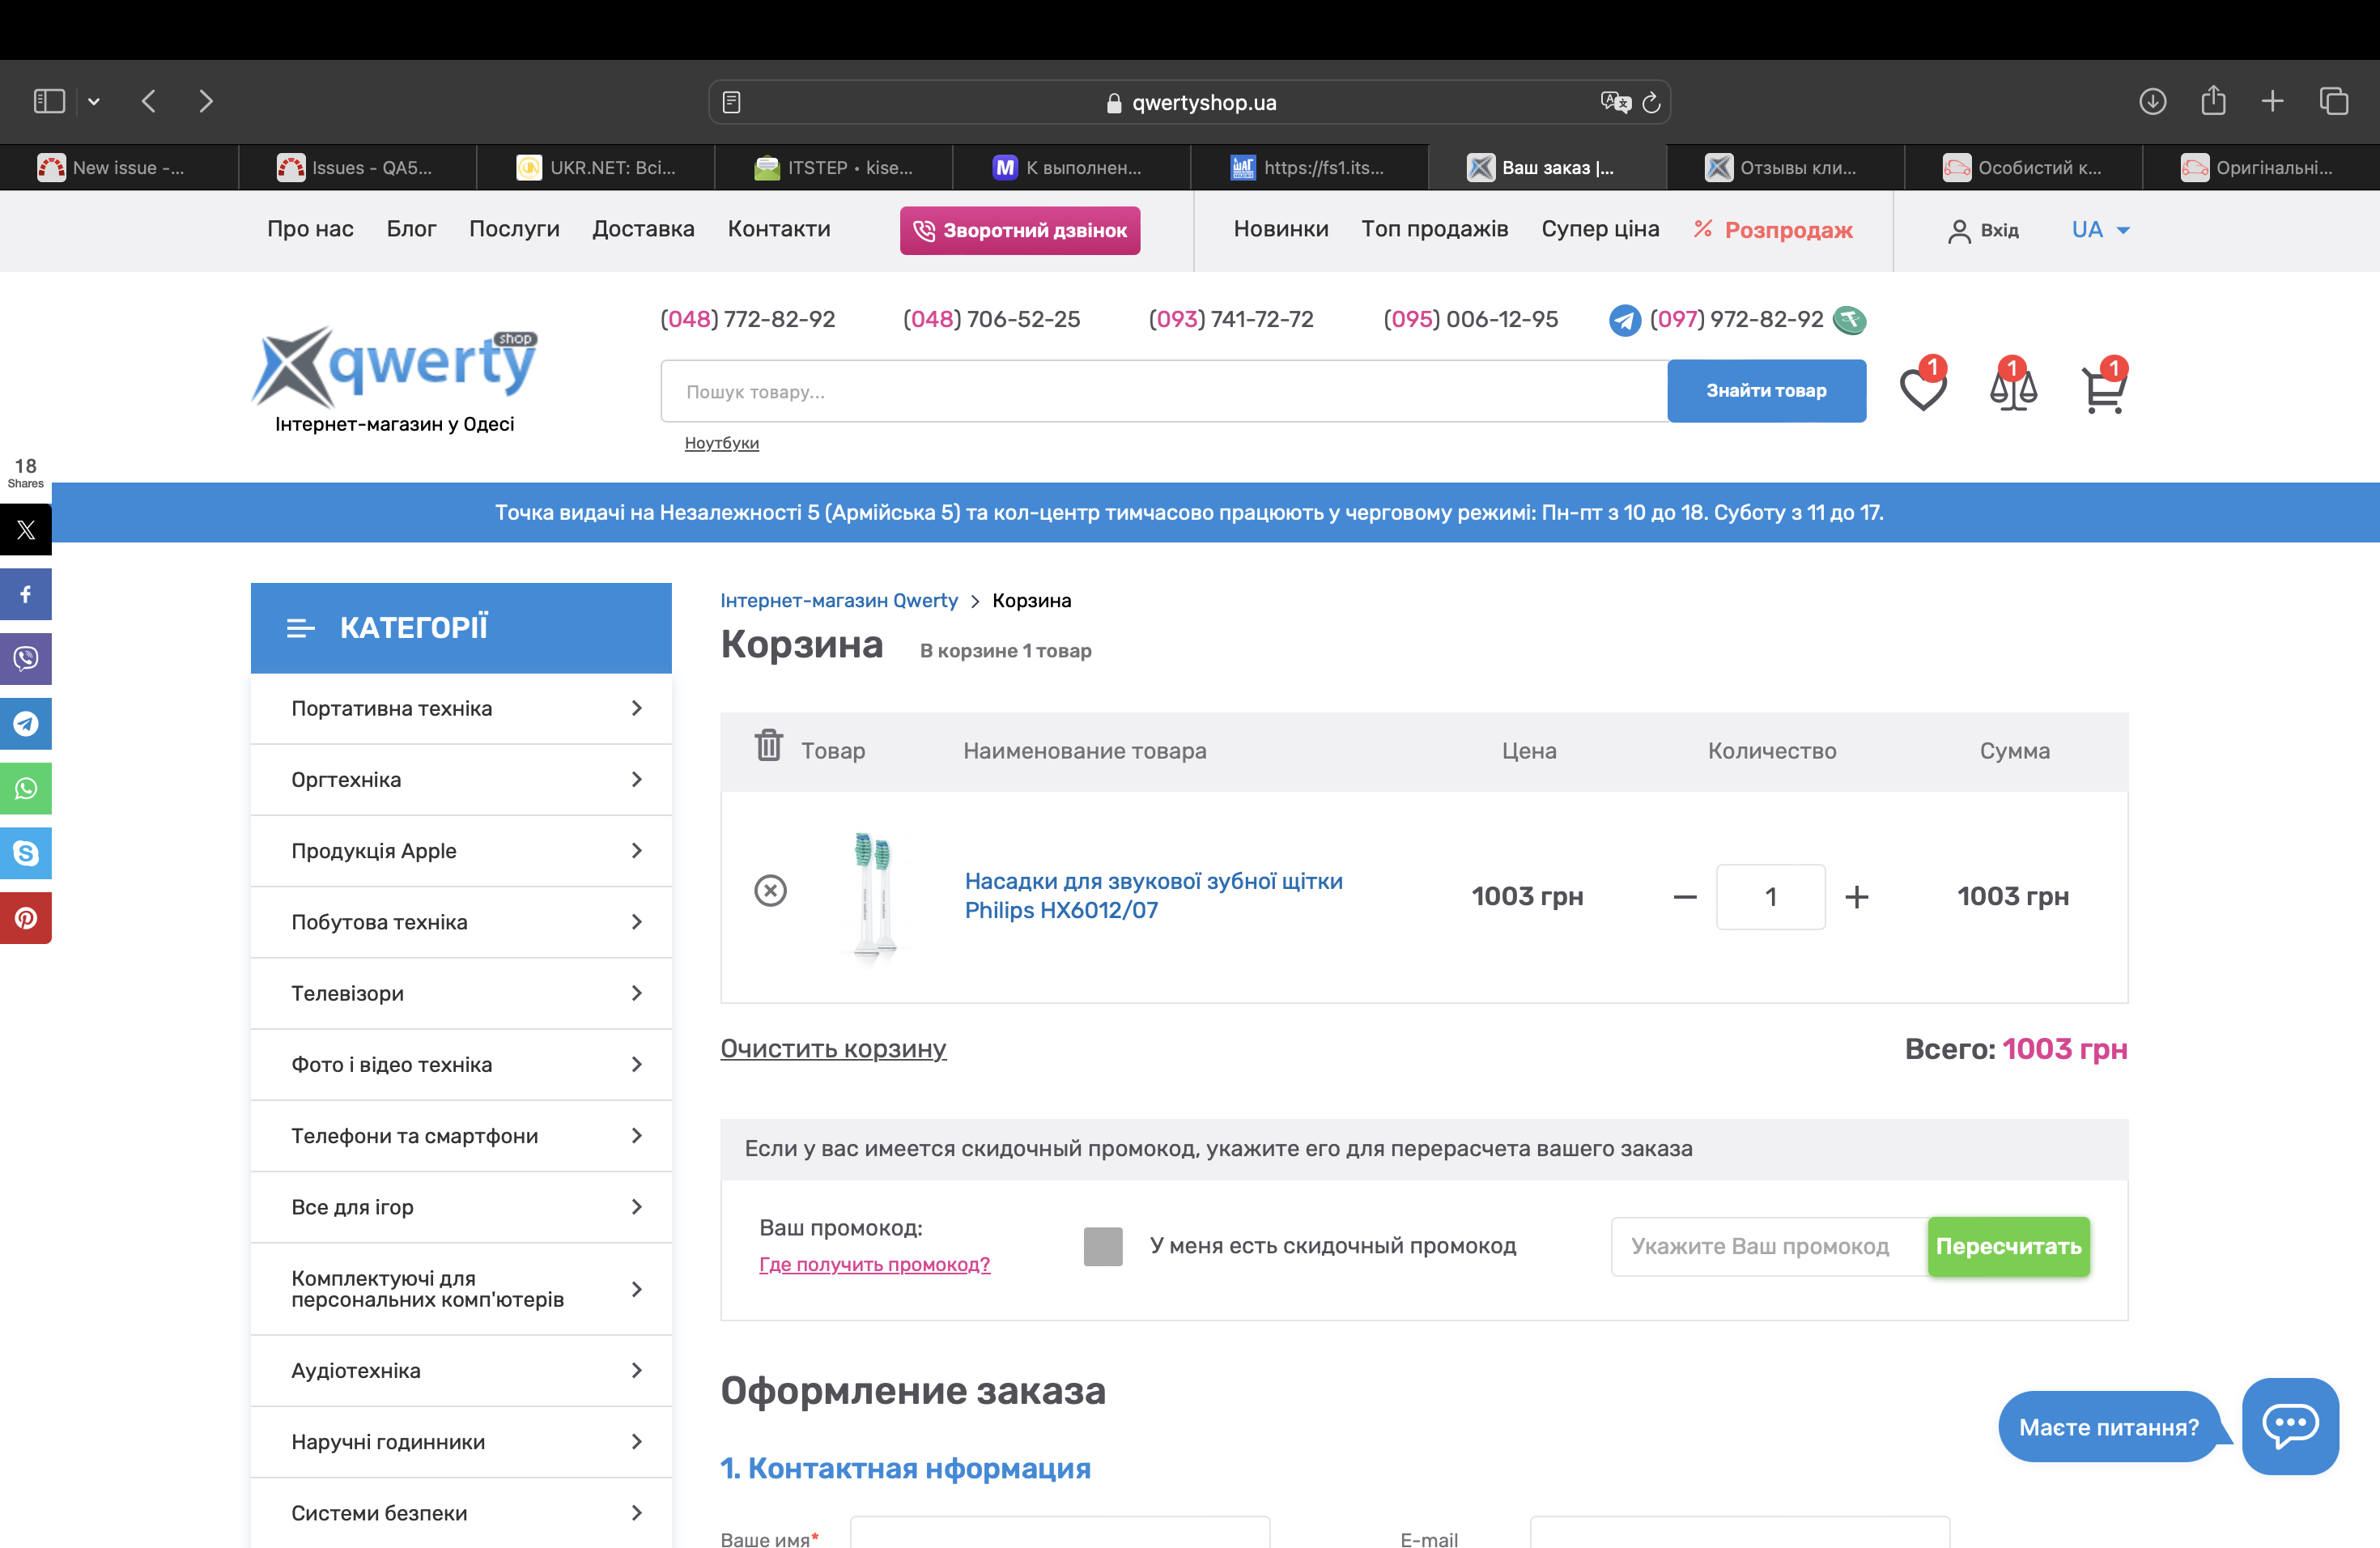Click the Viber share icon
This screenshot has width=2380, height=1548.
point(25,659)
